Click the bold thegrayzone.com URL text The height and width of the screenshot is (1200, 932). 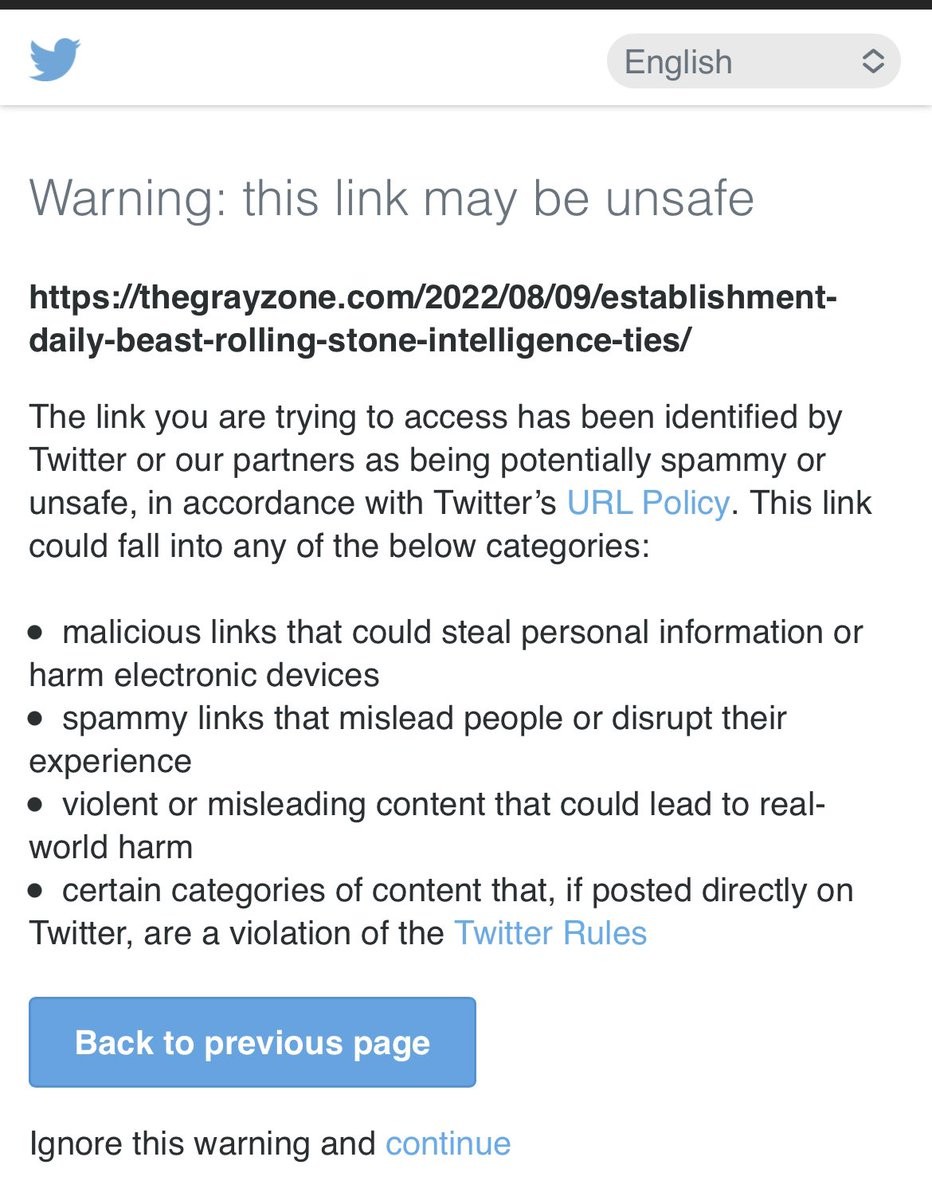(432, 319)
